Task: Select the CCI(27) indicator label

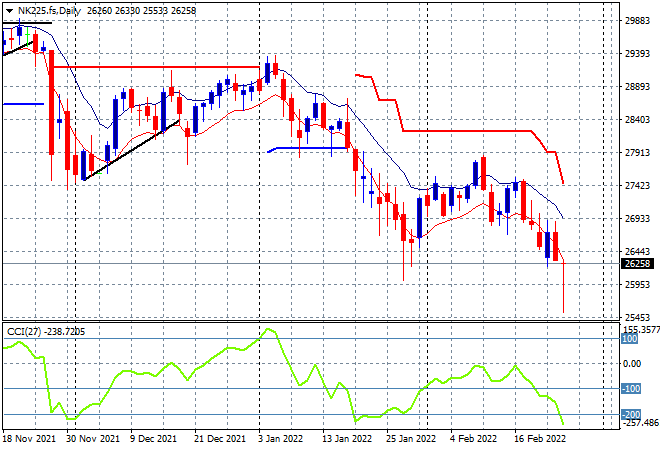Action: click(24, 332)
